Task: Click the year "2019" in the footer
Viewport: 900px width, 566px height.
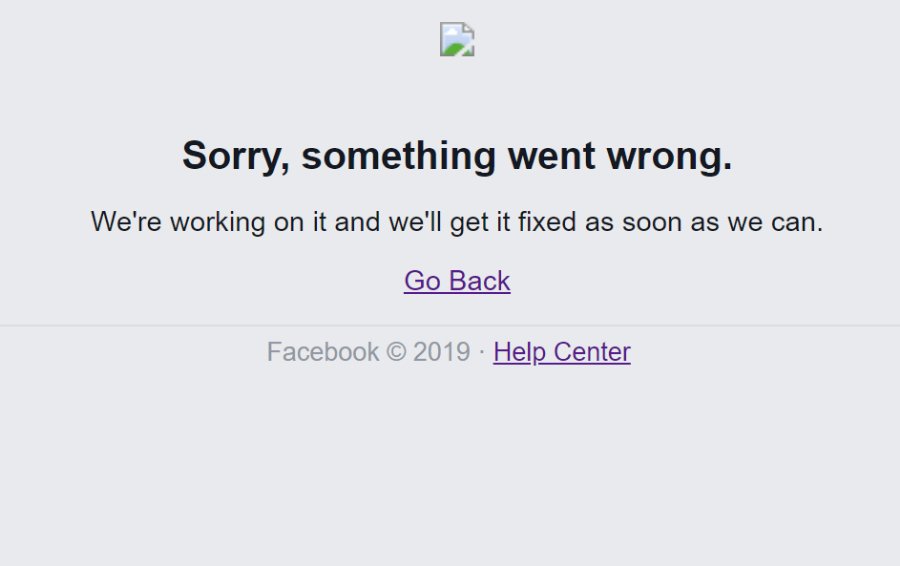Action: coord(441,352)
